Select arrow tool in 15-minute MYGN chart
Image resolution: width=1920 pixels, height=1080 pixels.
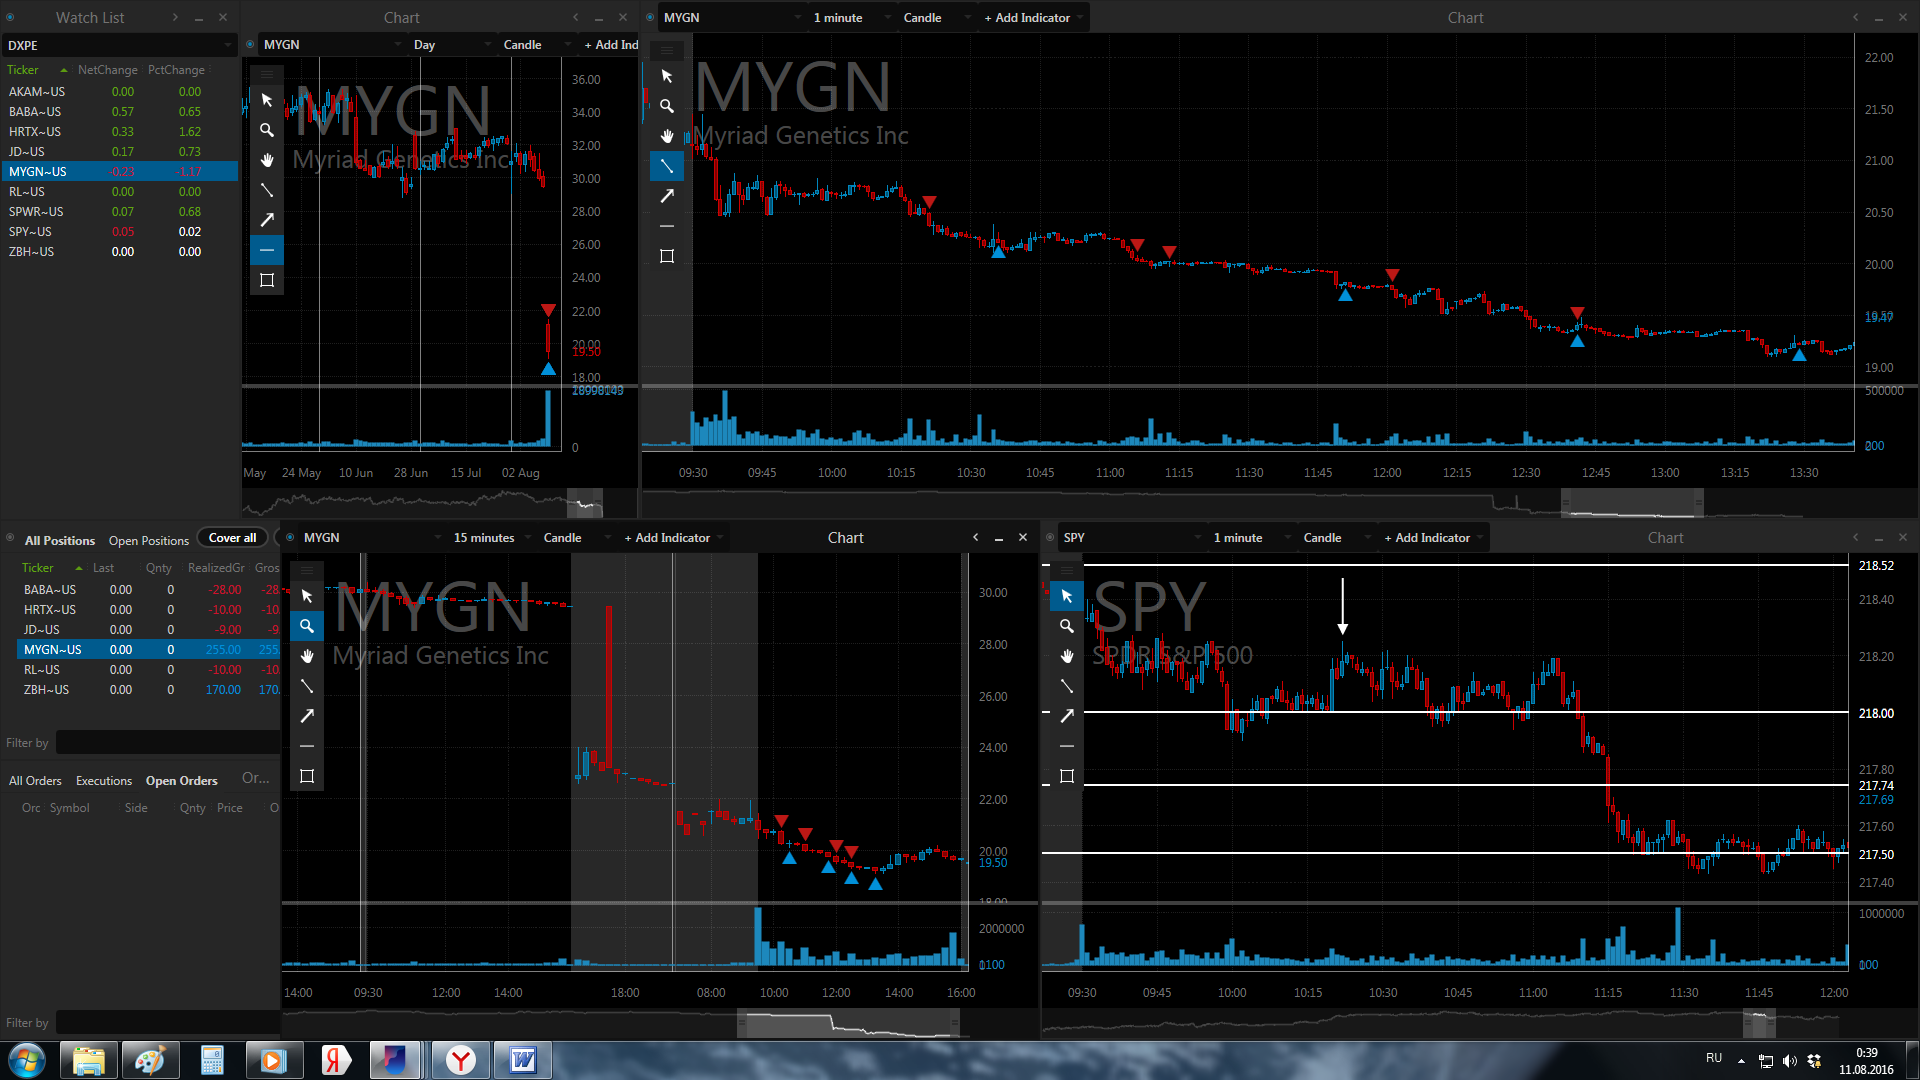pos(307,716)
